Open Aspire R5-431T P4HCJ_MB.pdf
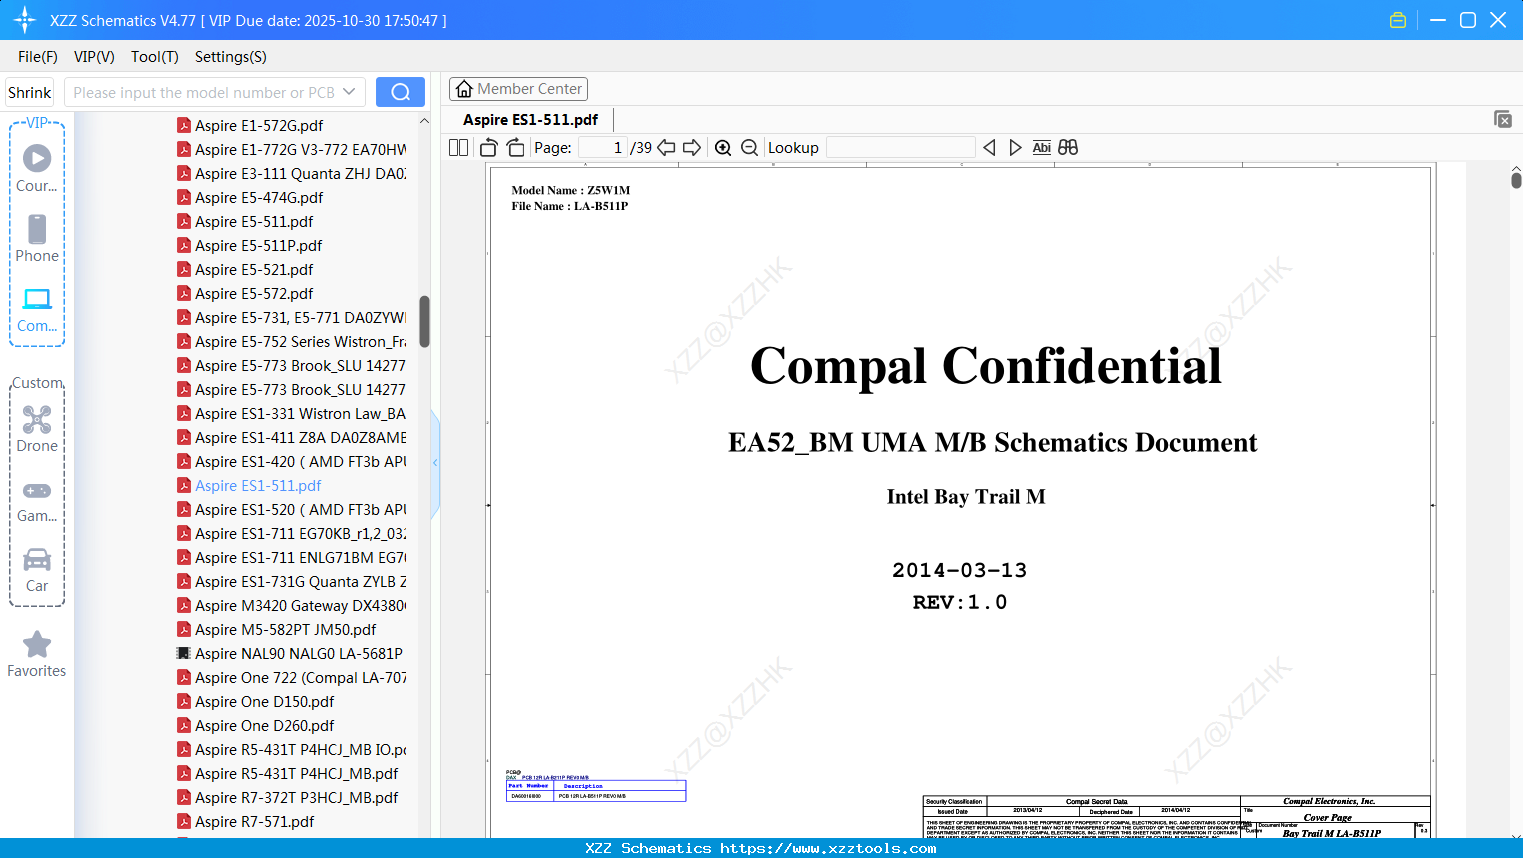The width and height of the screenshot is (1523, 858). point(297,773)
